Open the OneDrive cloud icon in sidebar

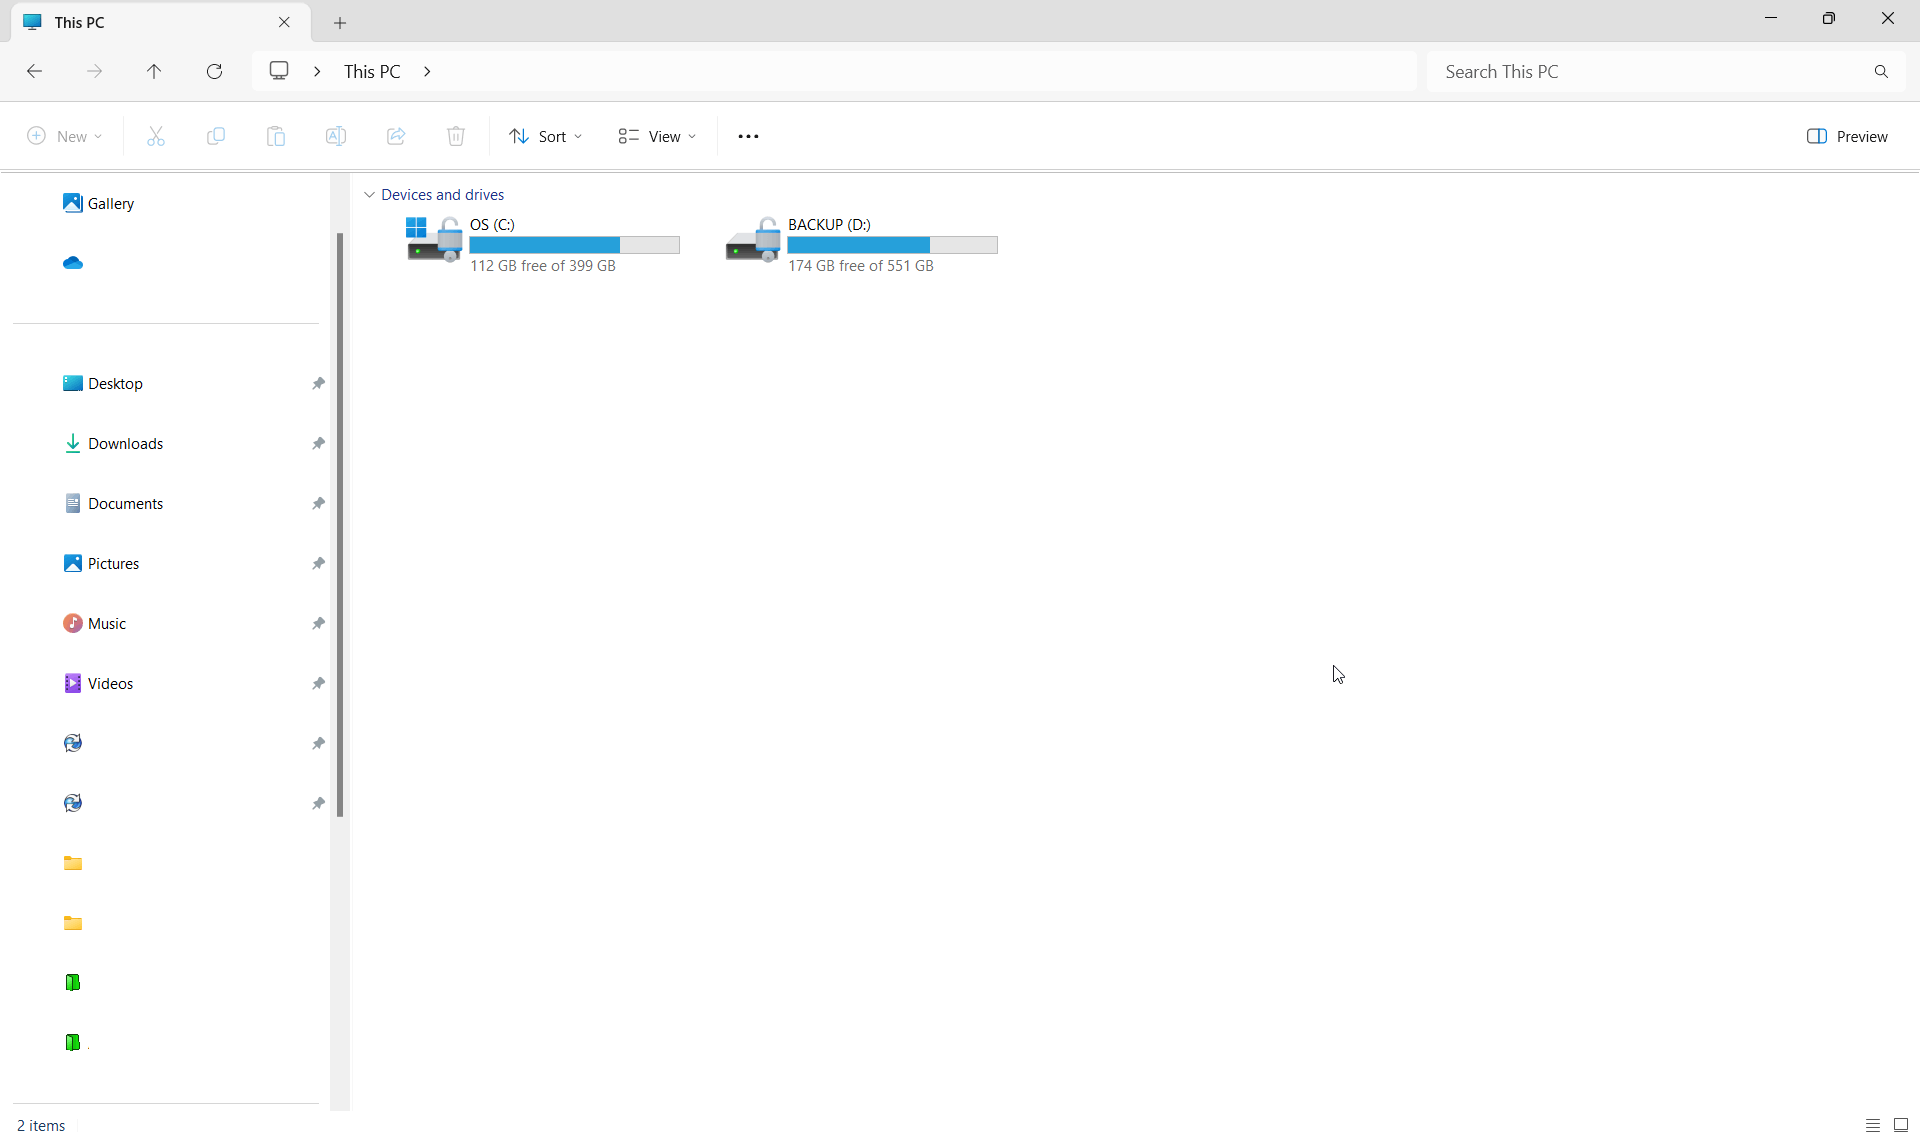(73, 263)
